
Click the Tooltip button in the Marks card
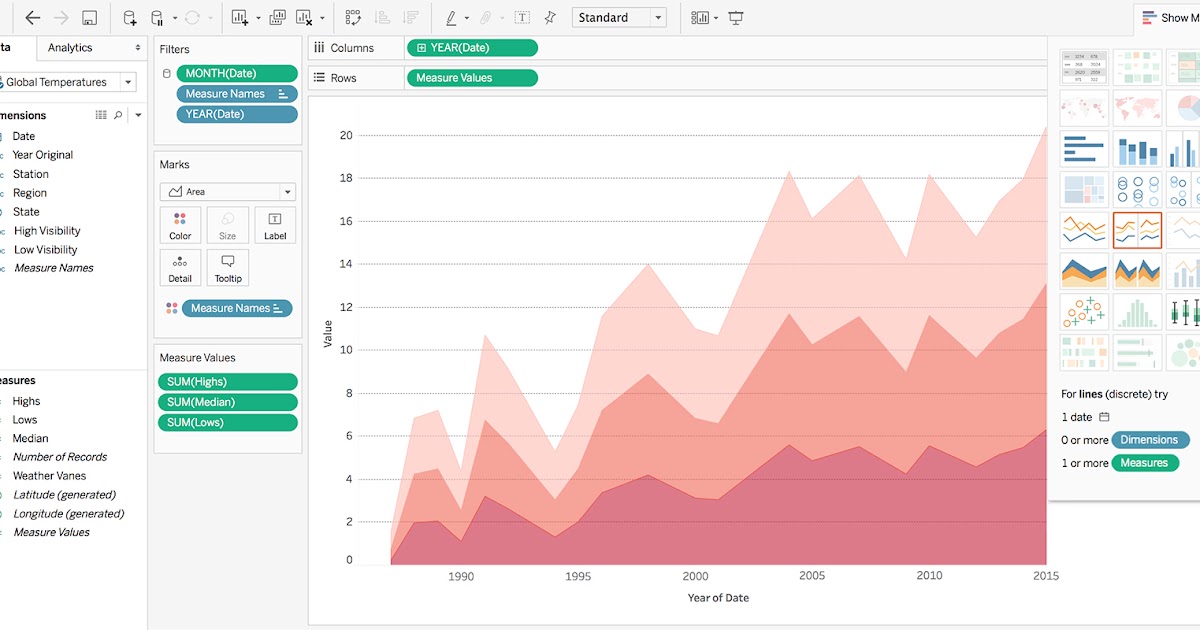(227, 267)
